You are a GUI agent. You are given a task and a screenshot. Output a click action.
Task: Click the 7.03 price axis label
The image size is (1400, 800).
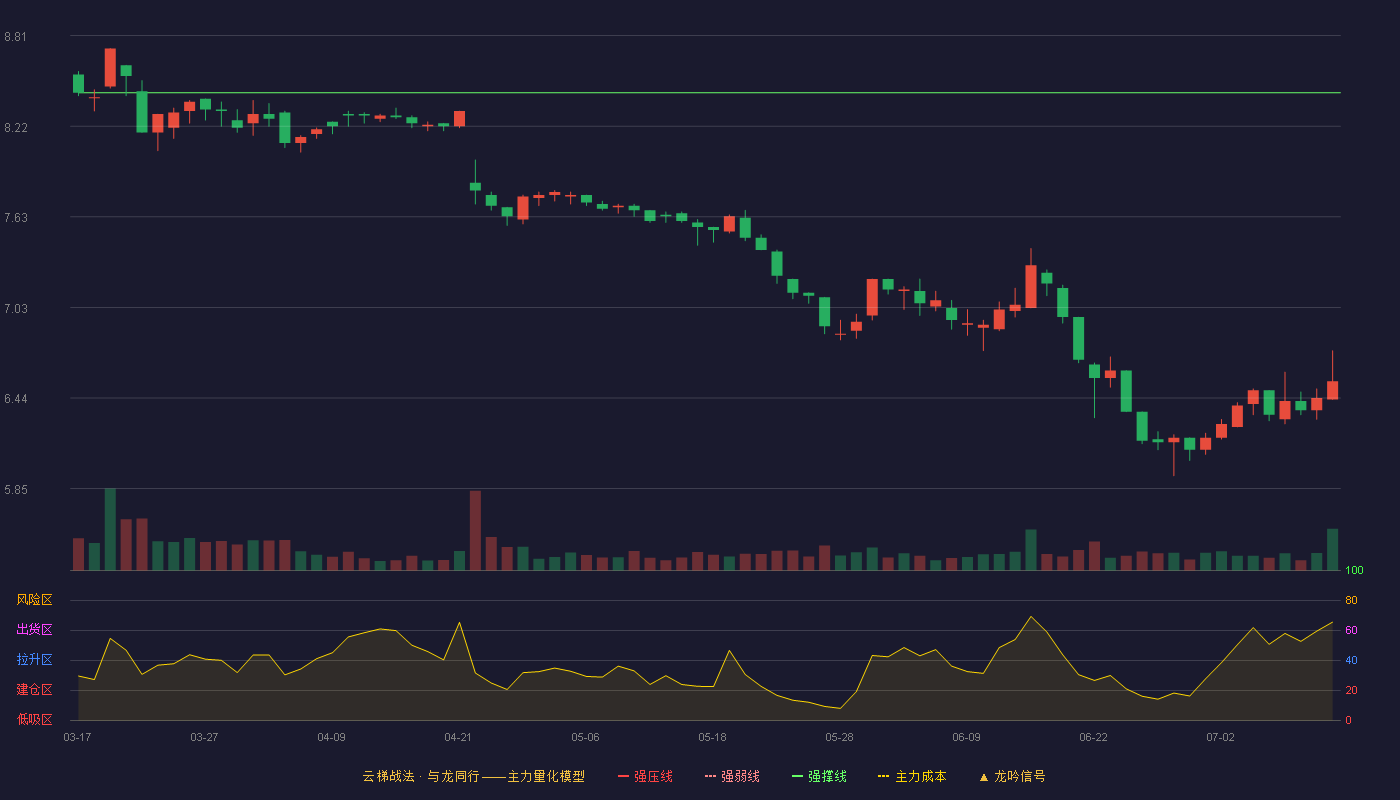pos(15,309)
